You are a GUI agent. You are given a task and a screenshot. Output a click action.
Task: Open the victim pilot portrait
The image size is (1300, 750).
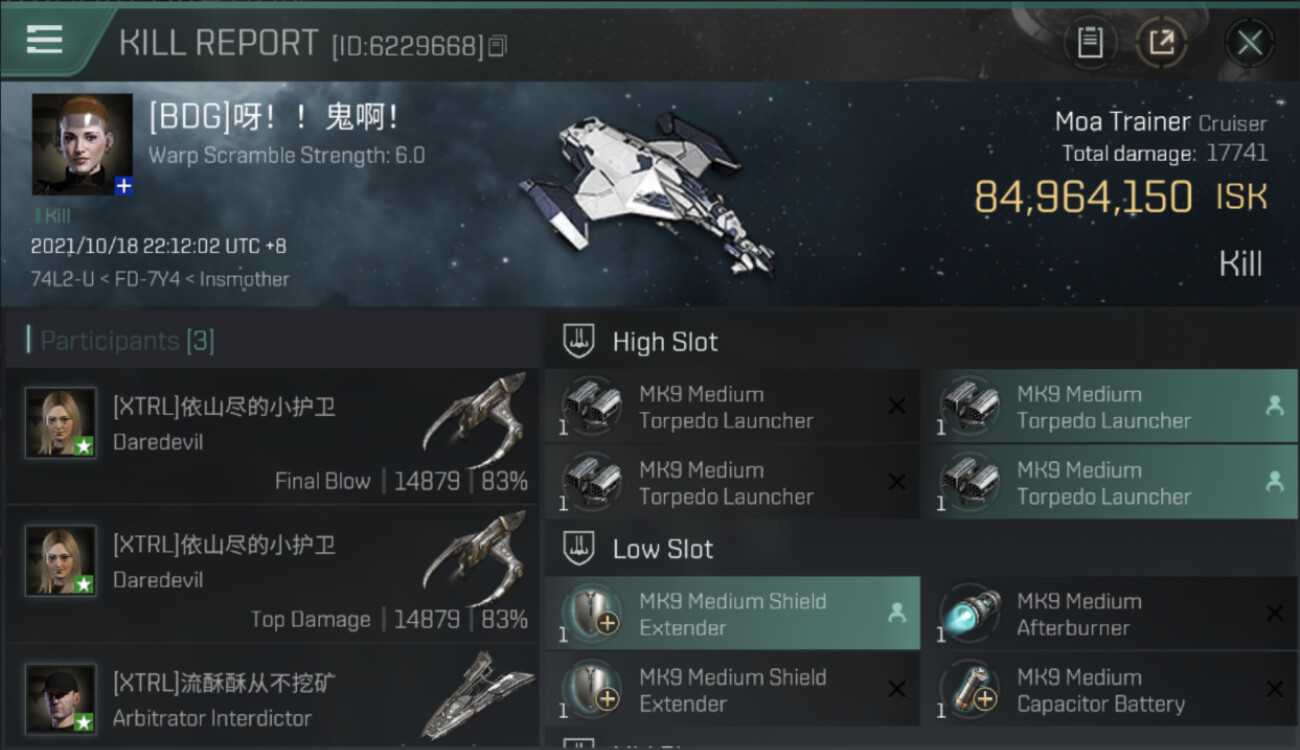point(82,144)
